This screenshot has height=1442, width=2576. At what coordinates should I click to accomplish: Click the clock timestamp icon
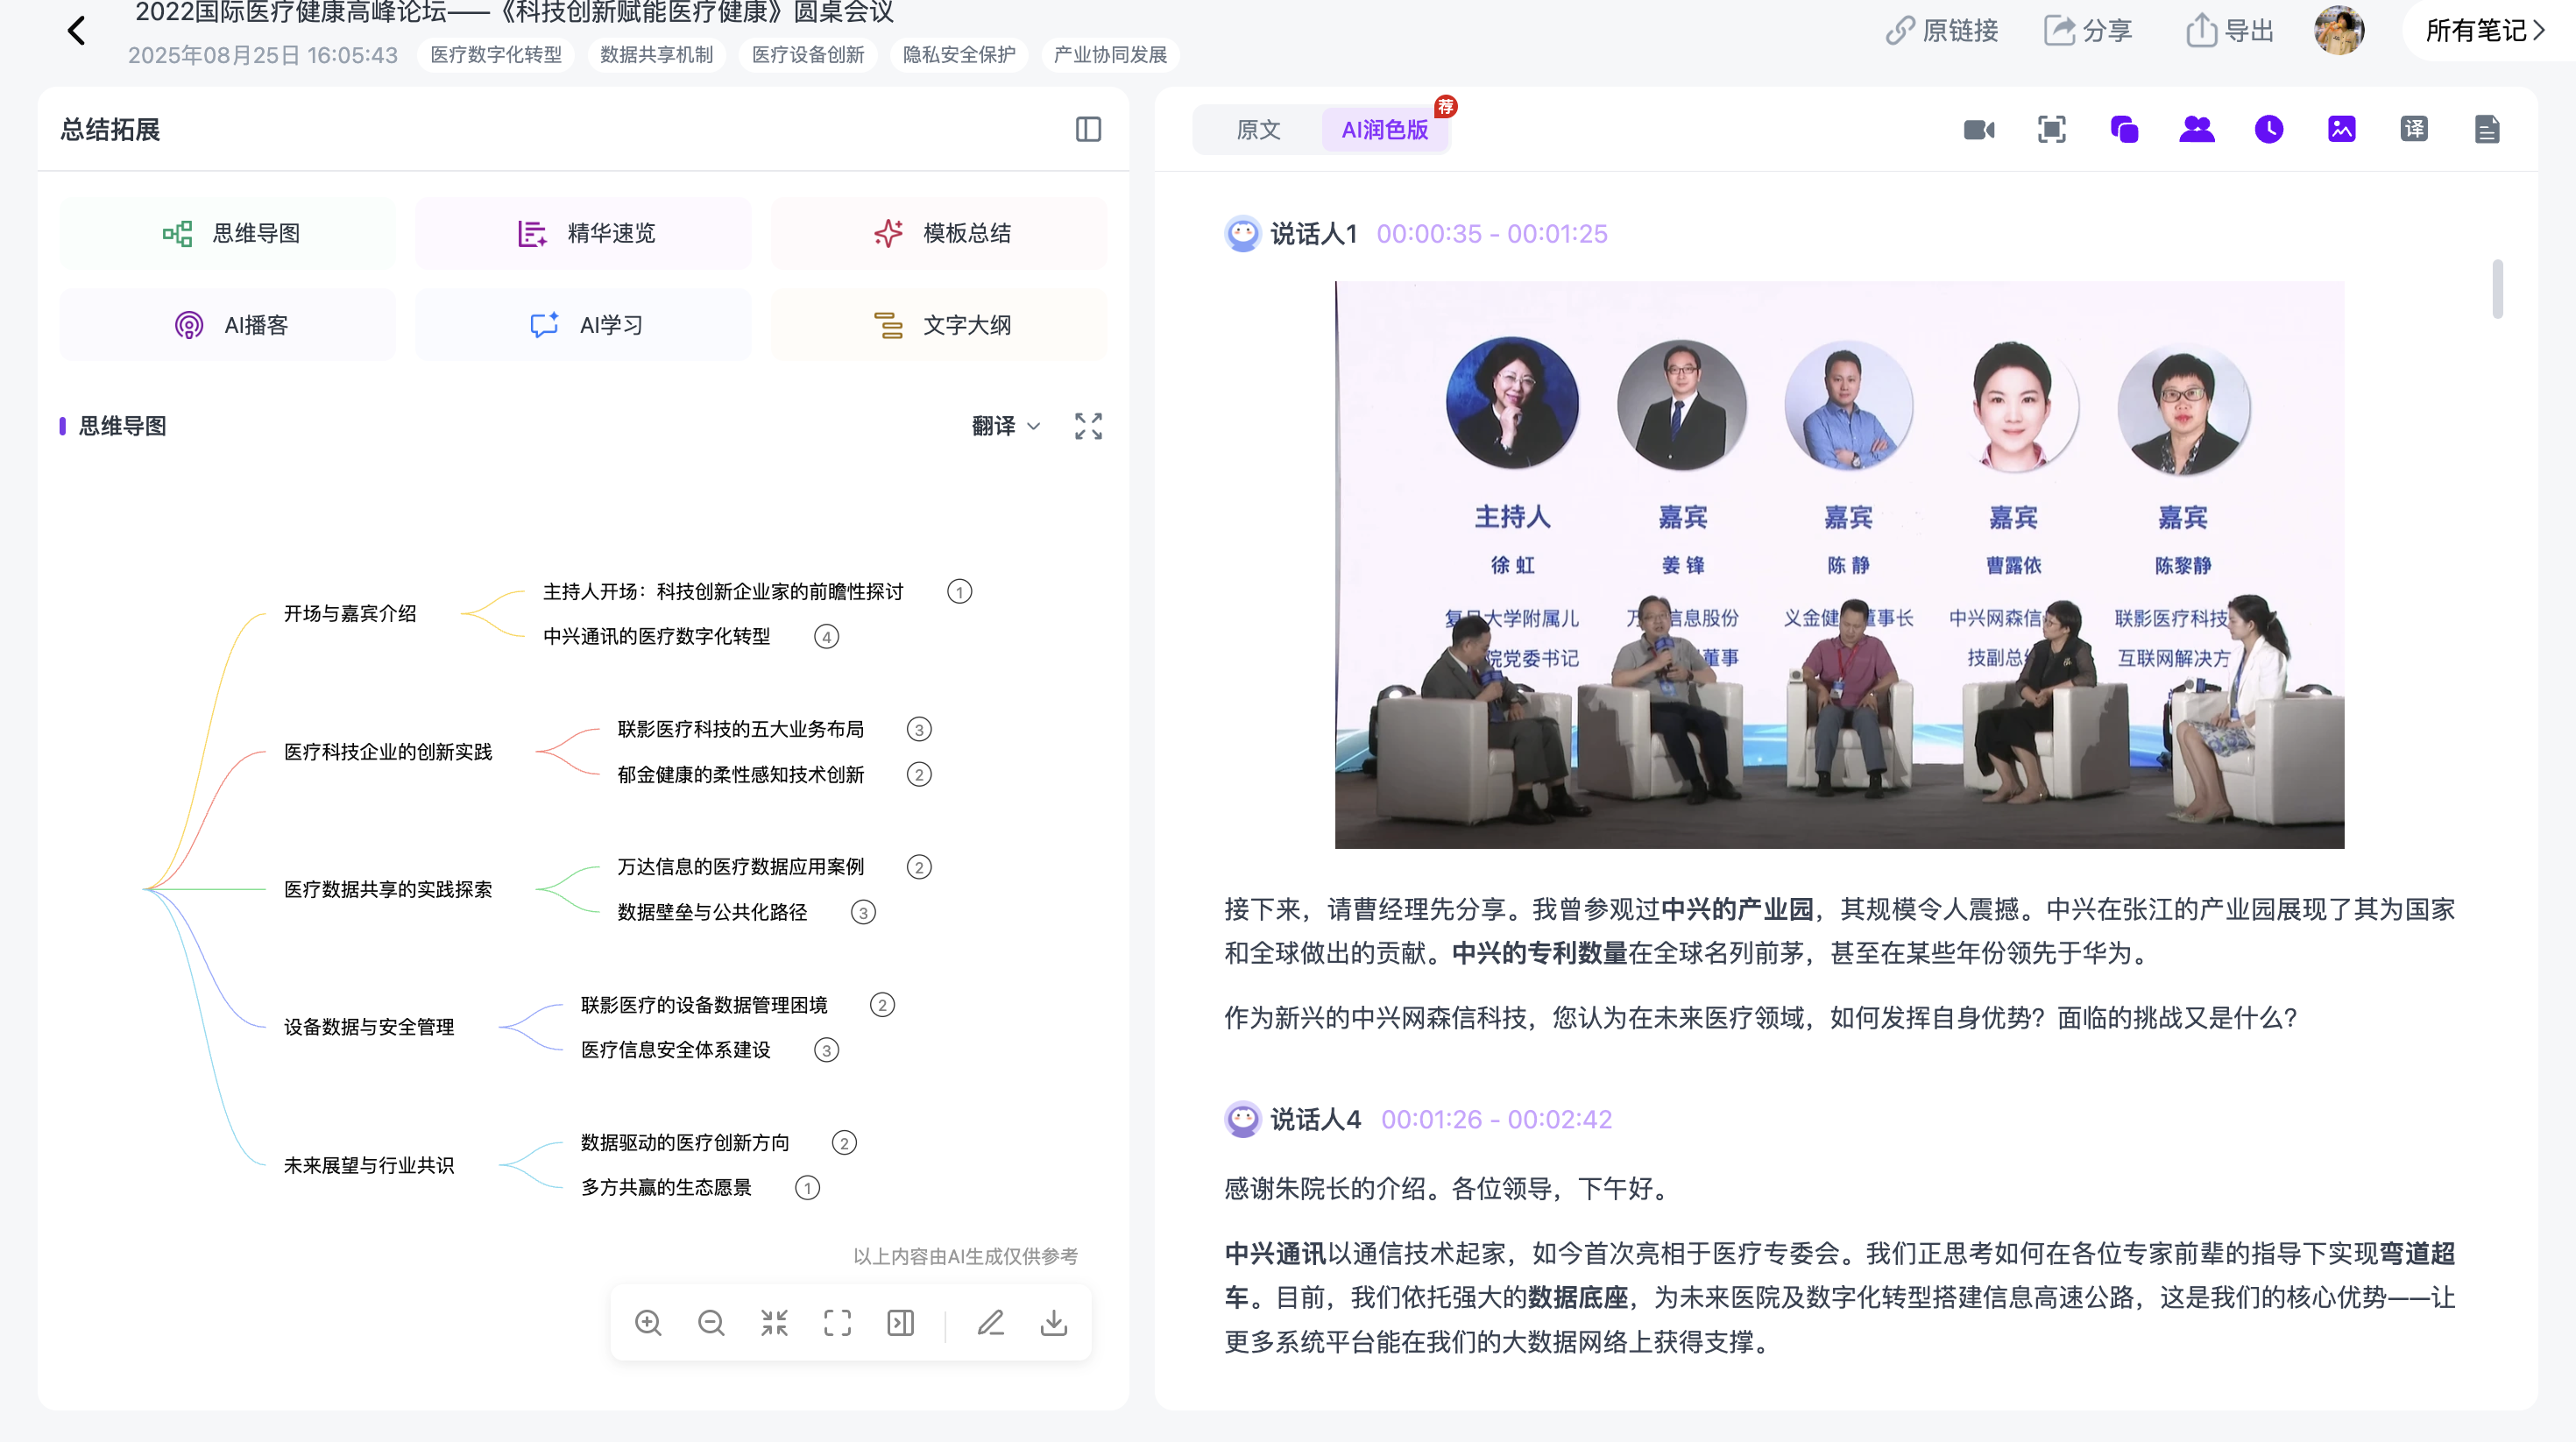2269,130
